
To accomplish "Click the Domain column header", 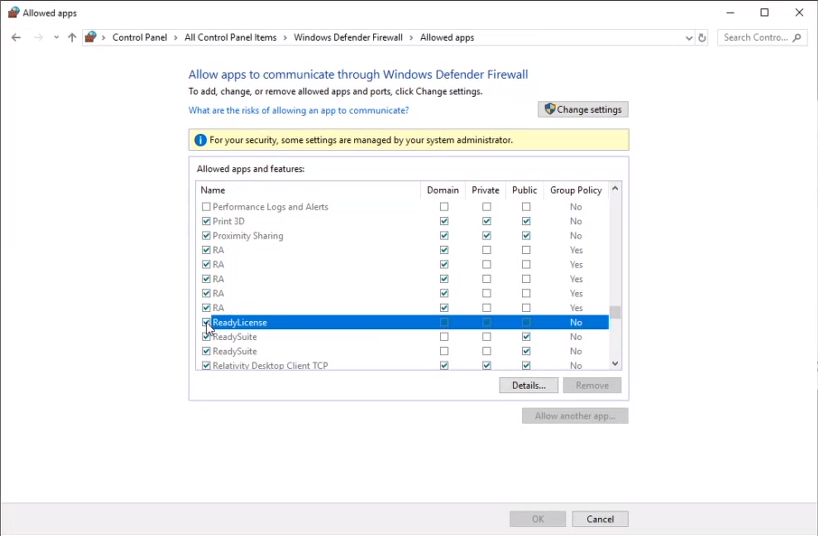I will 443,190.
